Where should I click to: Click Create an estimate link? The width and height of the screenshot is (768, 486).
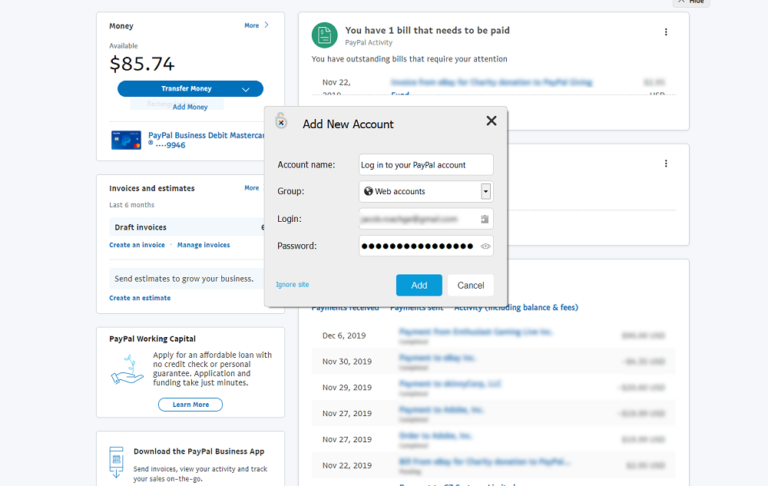coord(140,298)
